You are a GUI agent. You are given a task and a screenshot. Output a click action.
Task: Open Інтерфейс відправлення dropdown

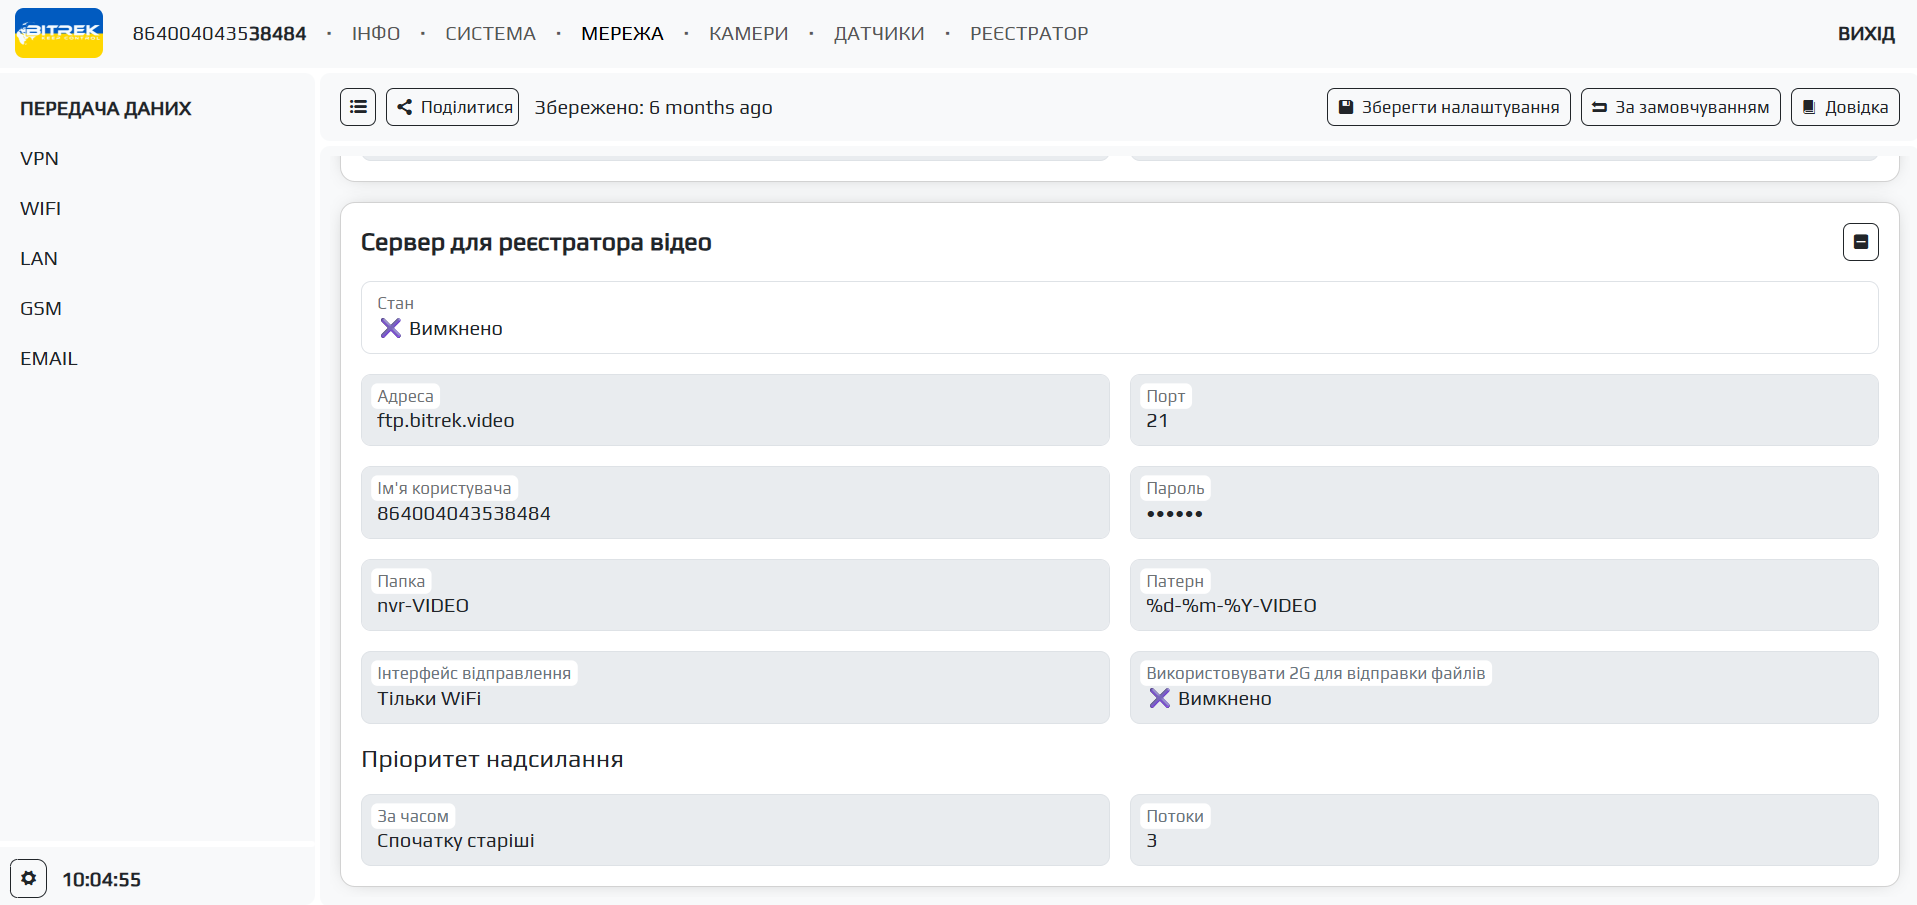point(735,688)
